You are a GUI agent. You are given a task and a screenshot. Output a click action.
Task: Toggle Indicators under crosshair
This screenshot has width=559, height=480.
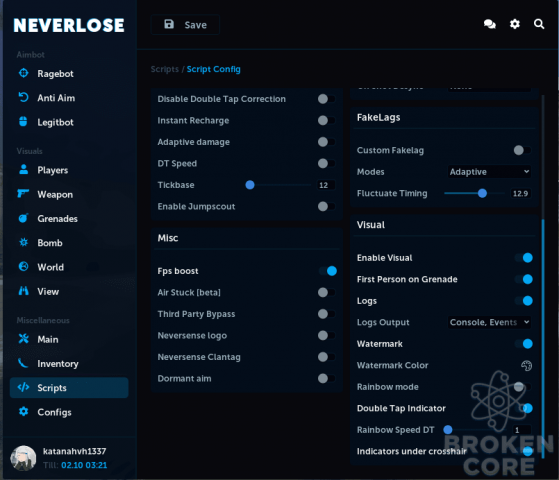pyautogui.click(x=523, y=451)
